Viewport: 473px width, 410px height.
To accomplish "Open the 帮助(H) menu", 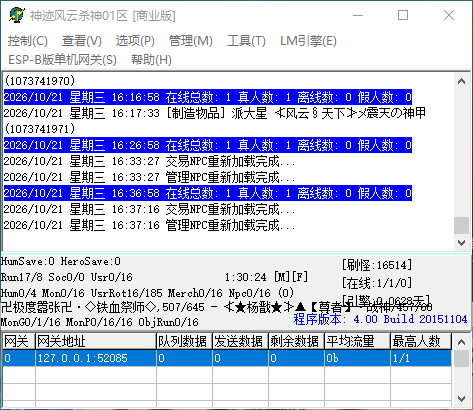I will click(151, 60).
